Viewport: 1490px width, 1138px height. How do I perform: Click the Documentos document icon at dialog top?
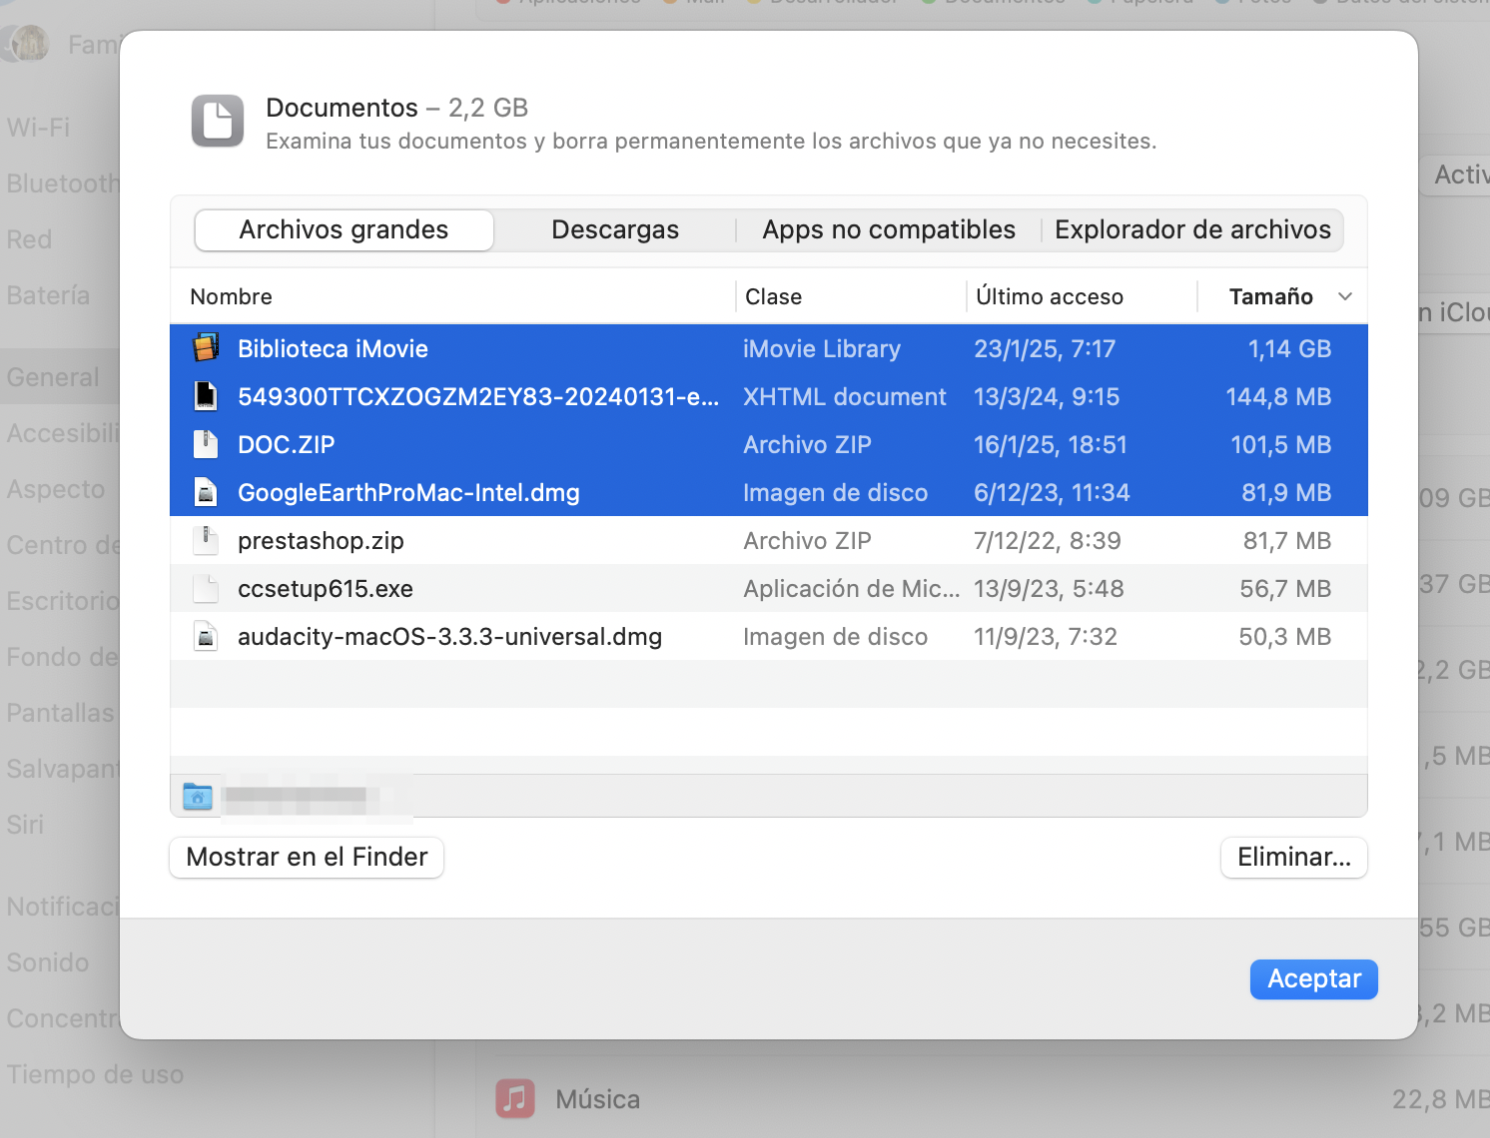pos(216,121)
